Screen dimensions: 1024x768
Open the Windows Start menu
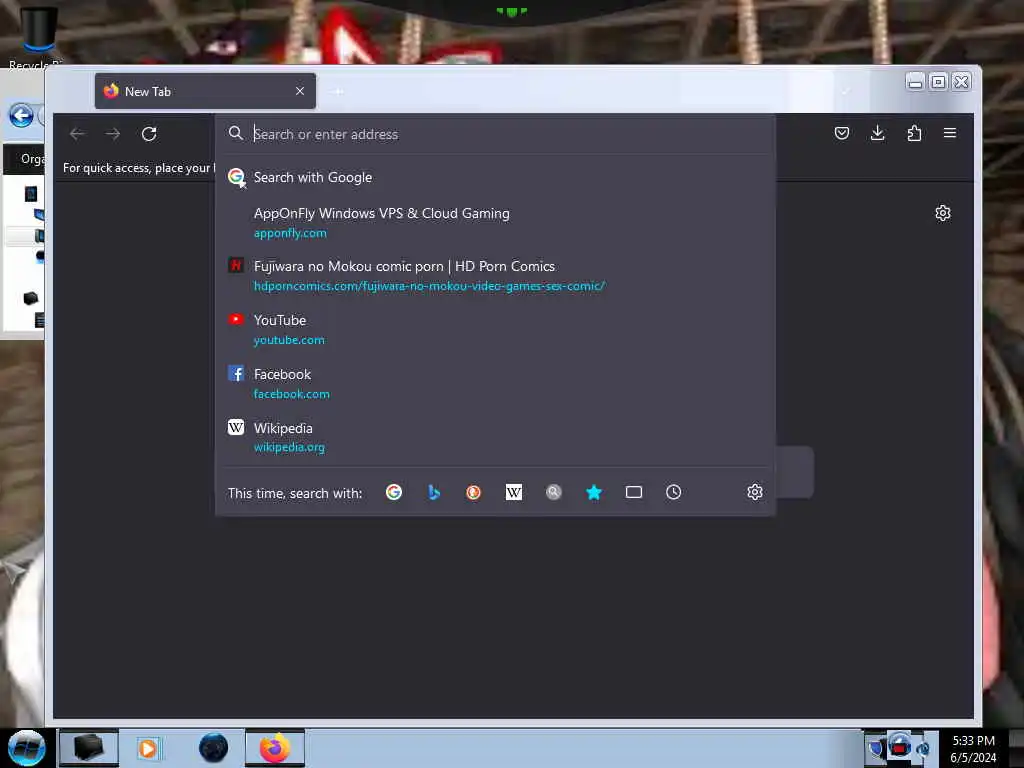coord(27,748)
